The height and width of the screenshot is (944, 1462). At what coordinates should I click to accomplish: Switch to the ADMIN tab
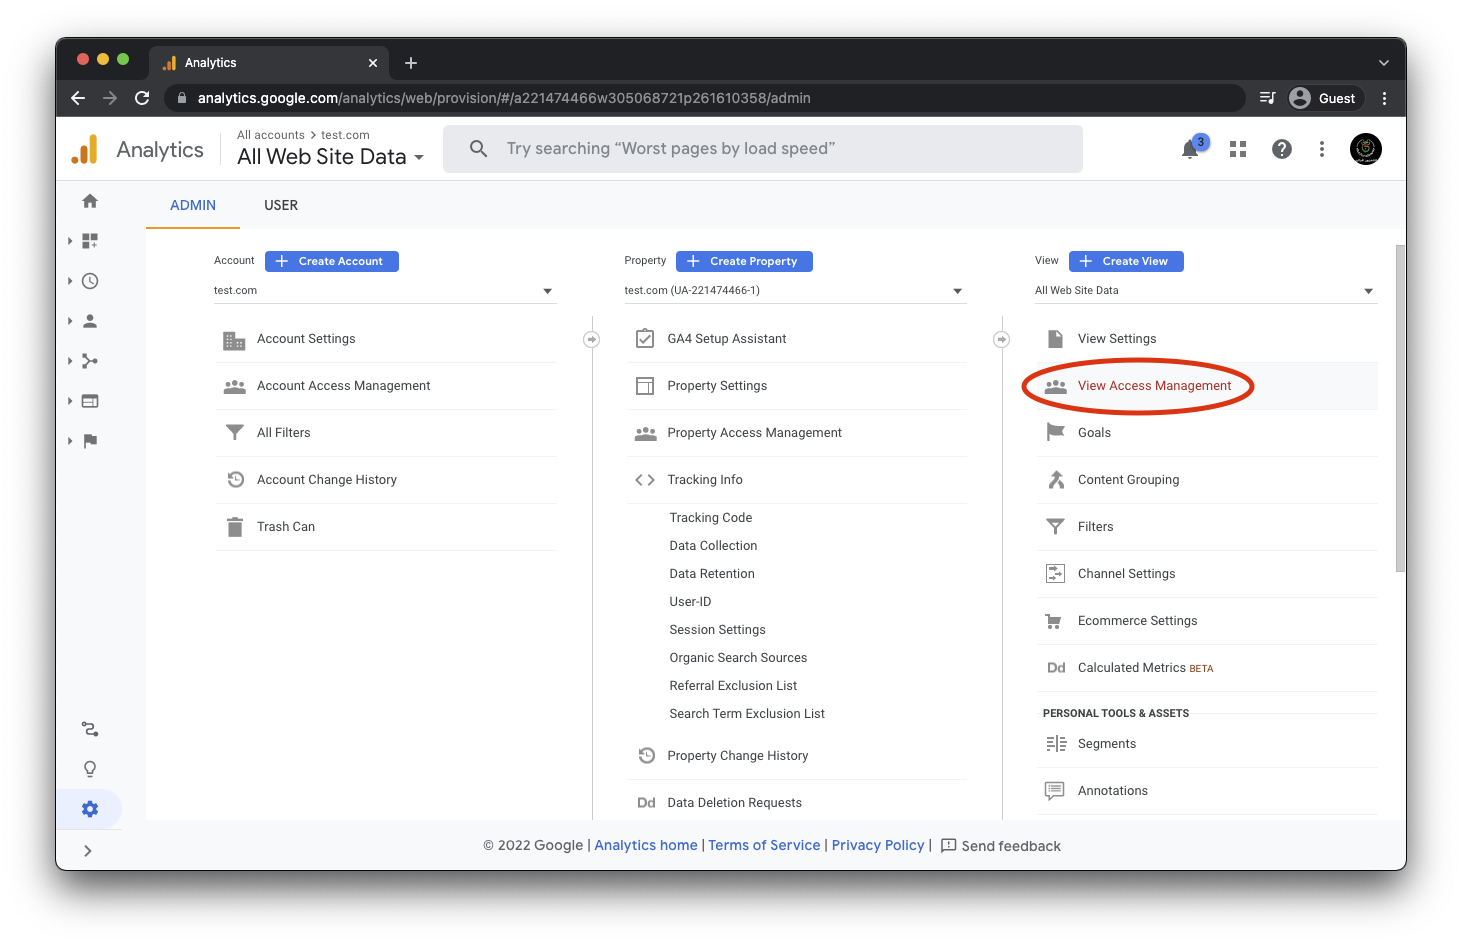(x=193, y=205)
